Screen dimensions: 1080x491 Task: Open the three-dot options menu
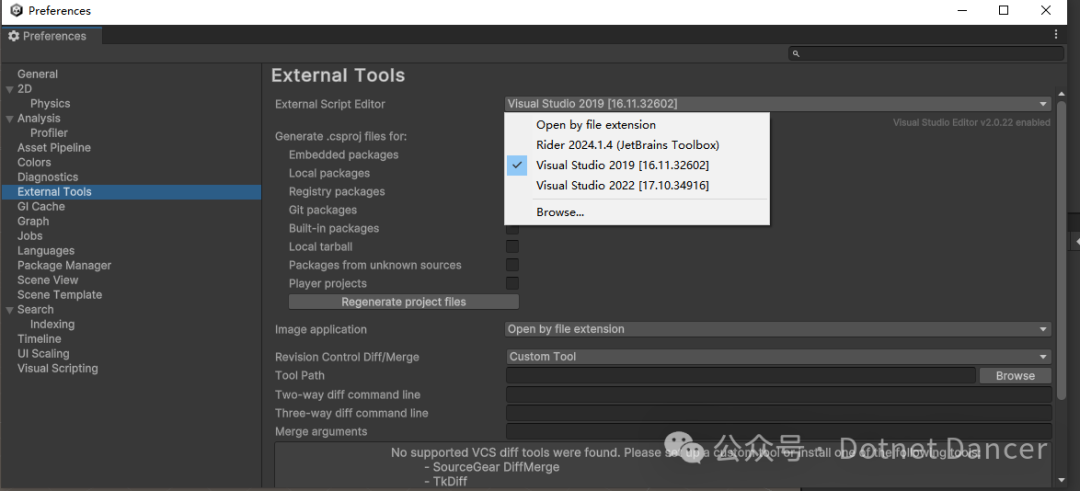coord(1056,34)
